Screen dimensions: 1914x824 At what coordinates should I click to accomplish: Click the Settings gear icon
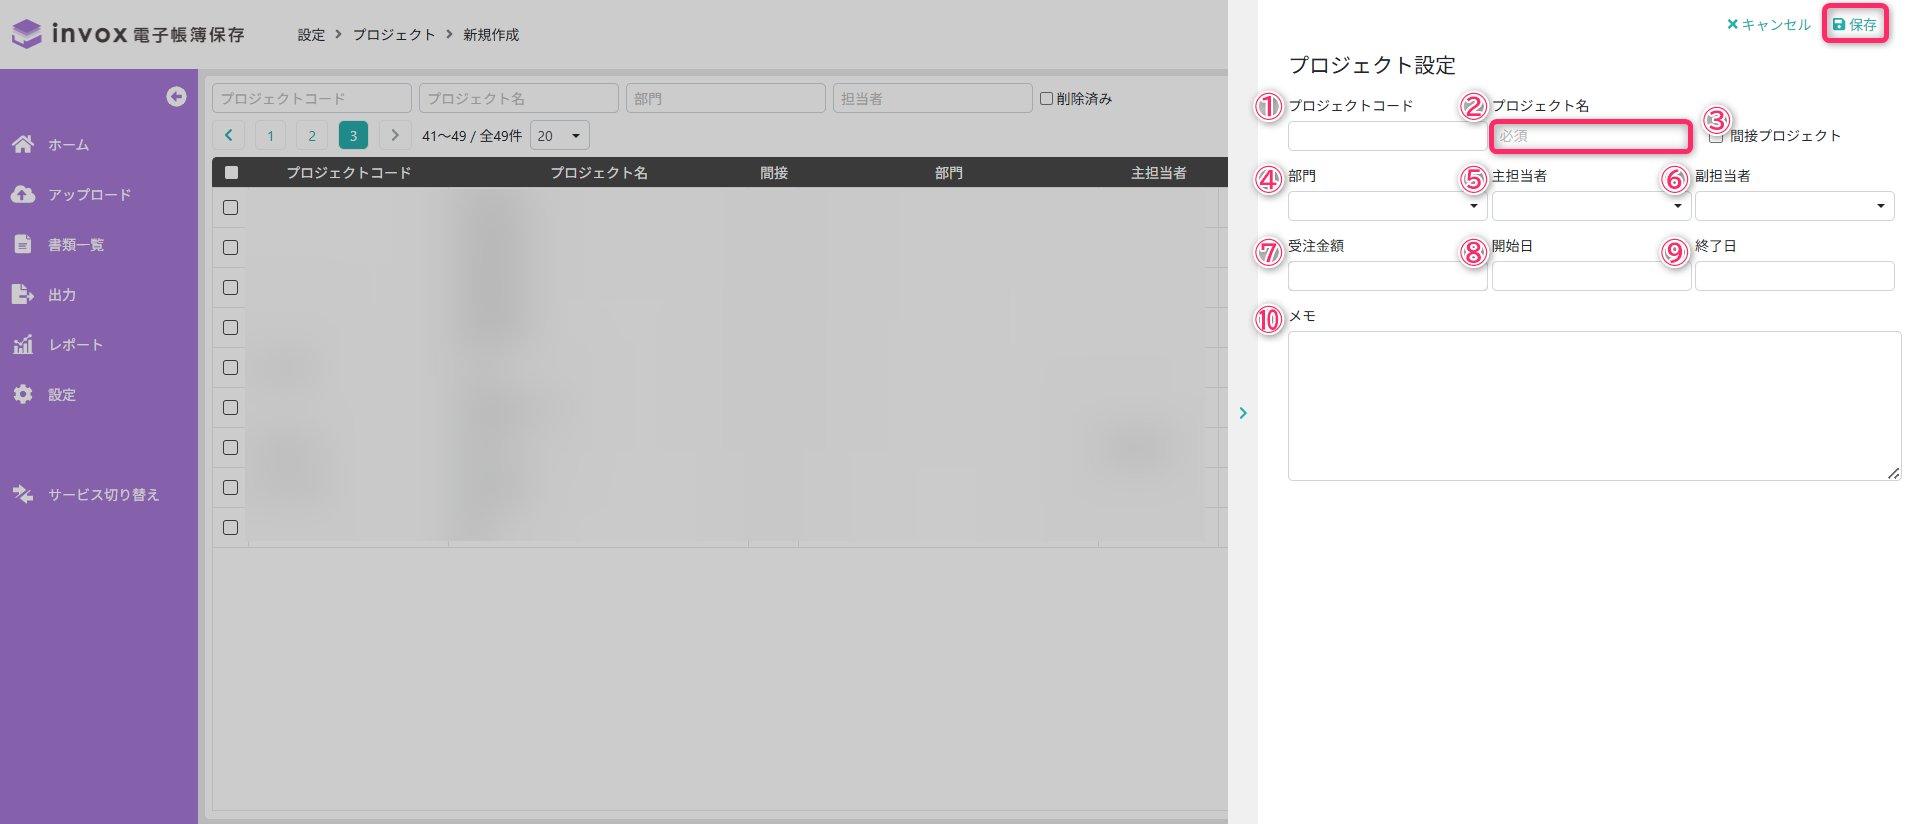pyautogui.click(x=23, y=394)
